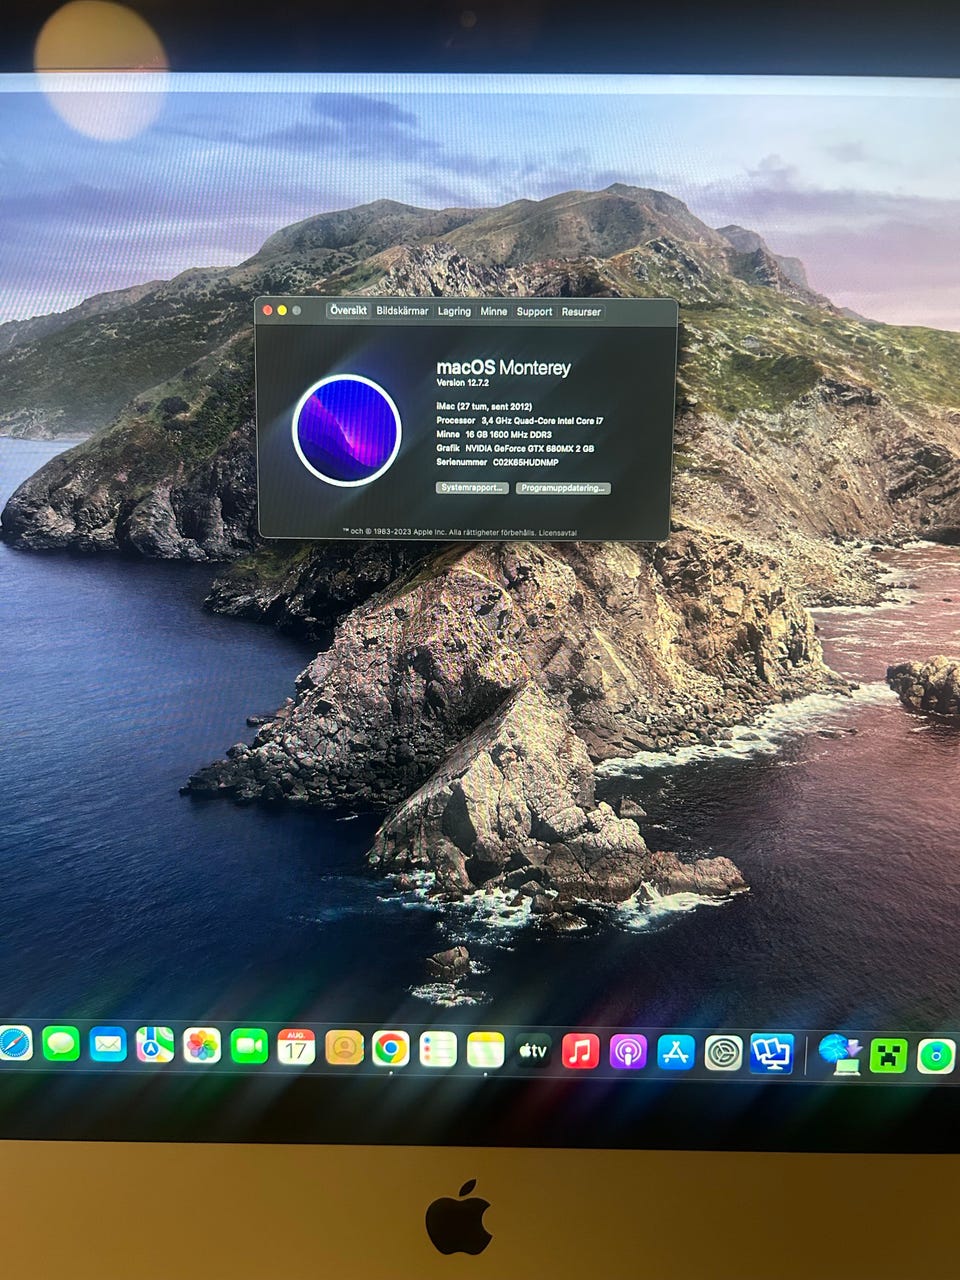Open the Notes app

[x=486, y=1050]
